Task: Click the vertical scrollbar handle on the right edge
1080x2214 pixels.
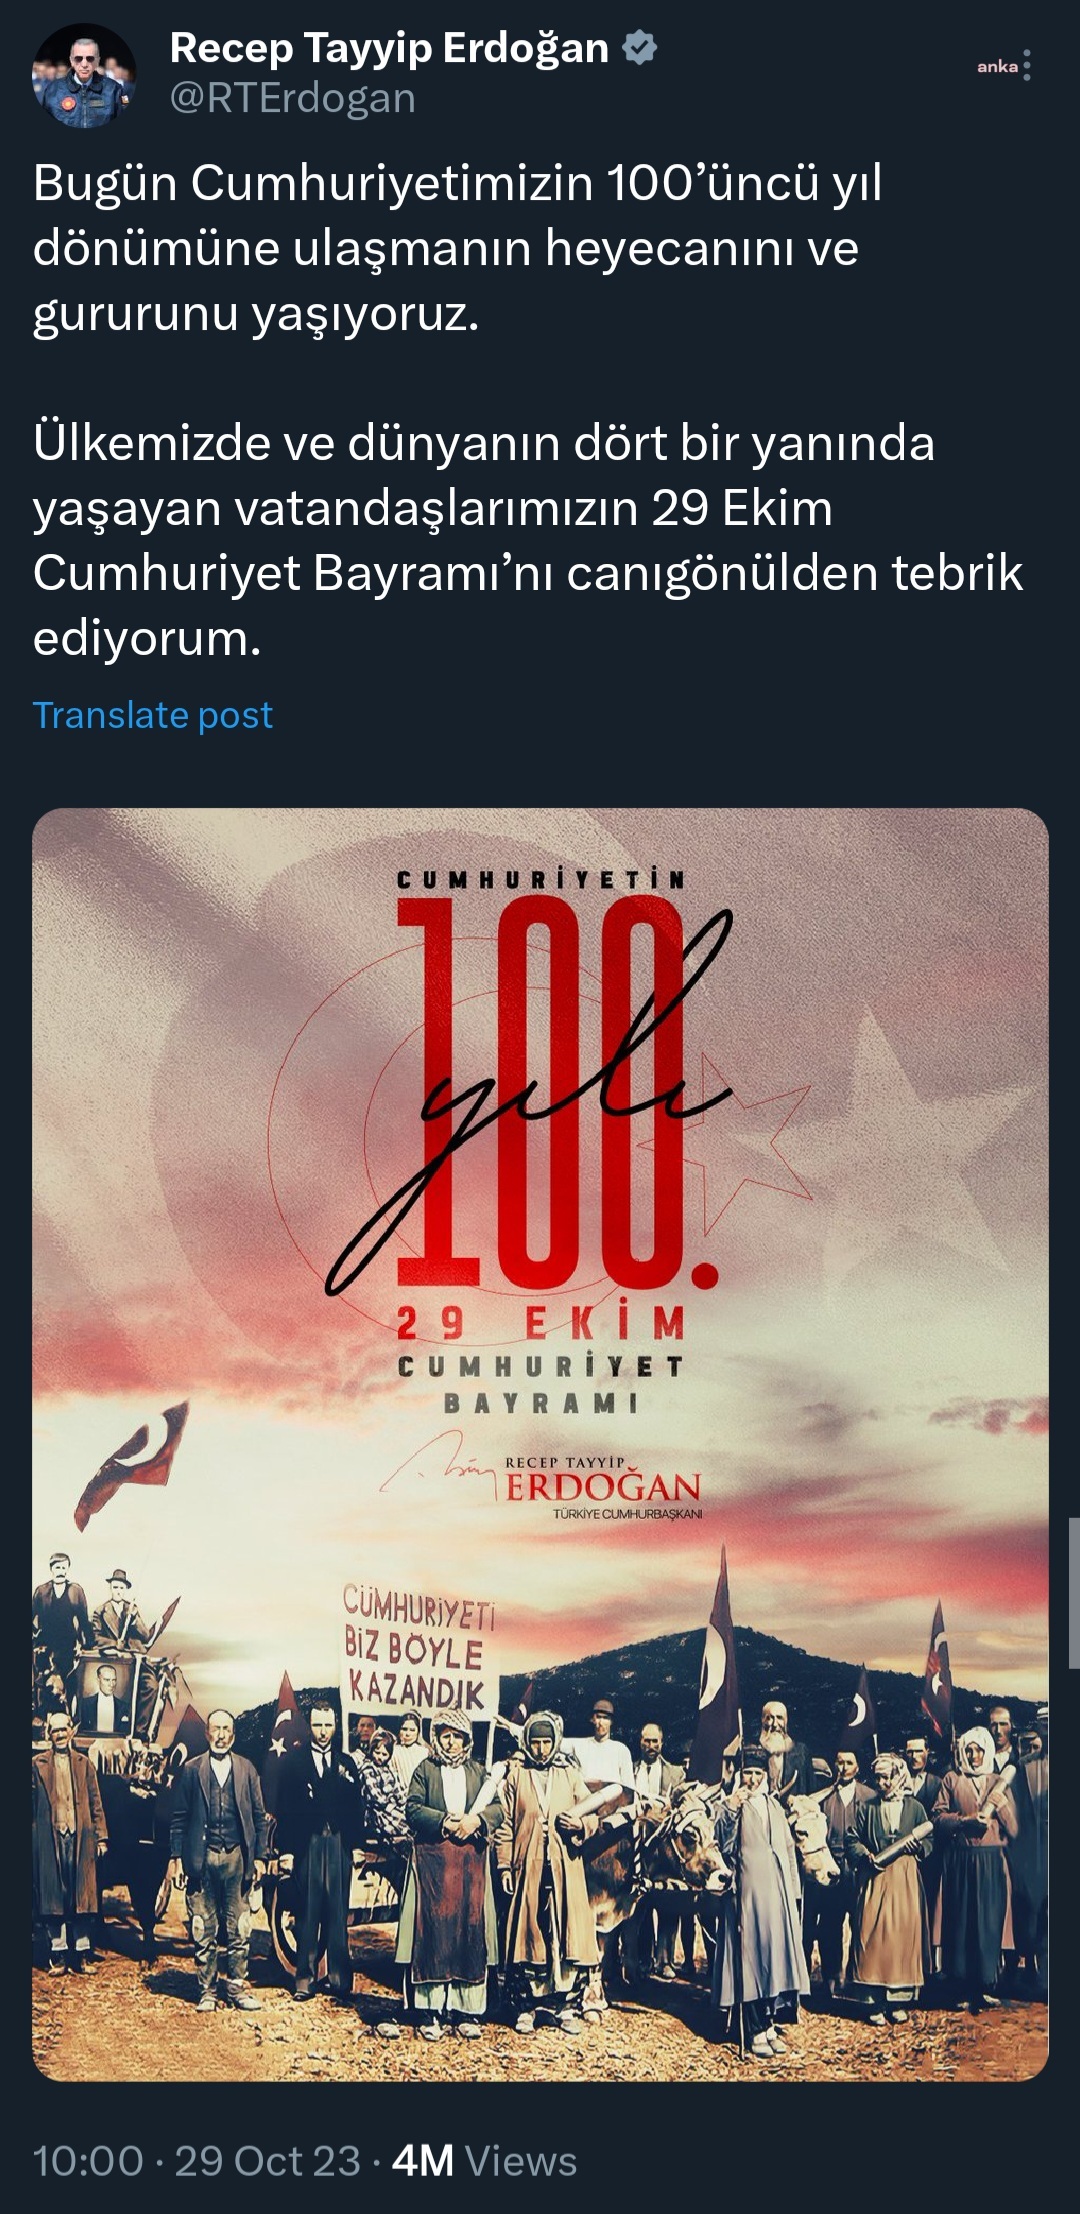Action: 1074,1592
